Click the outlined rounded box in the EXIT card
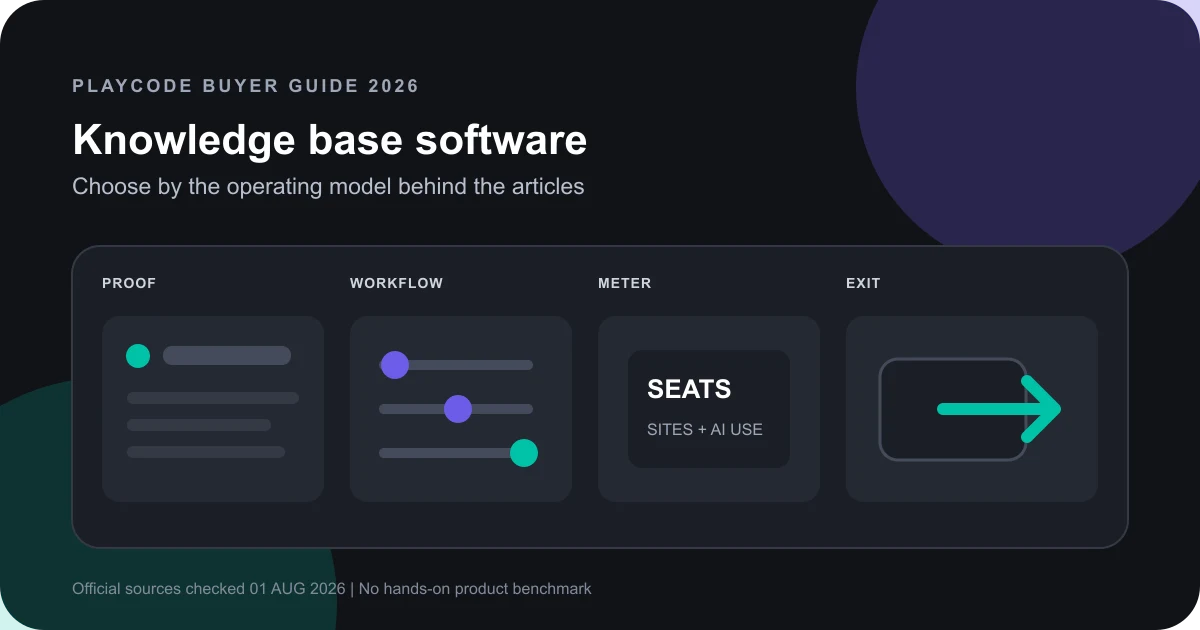 [x=953, y=409]
